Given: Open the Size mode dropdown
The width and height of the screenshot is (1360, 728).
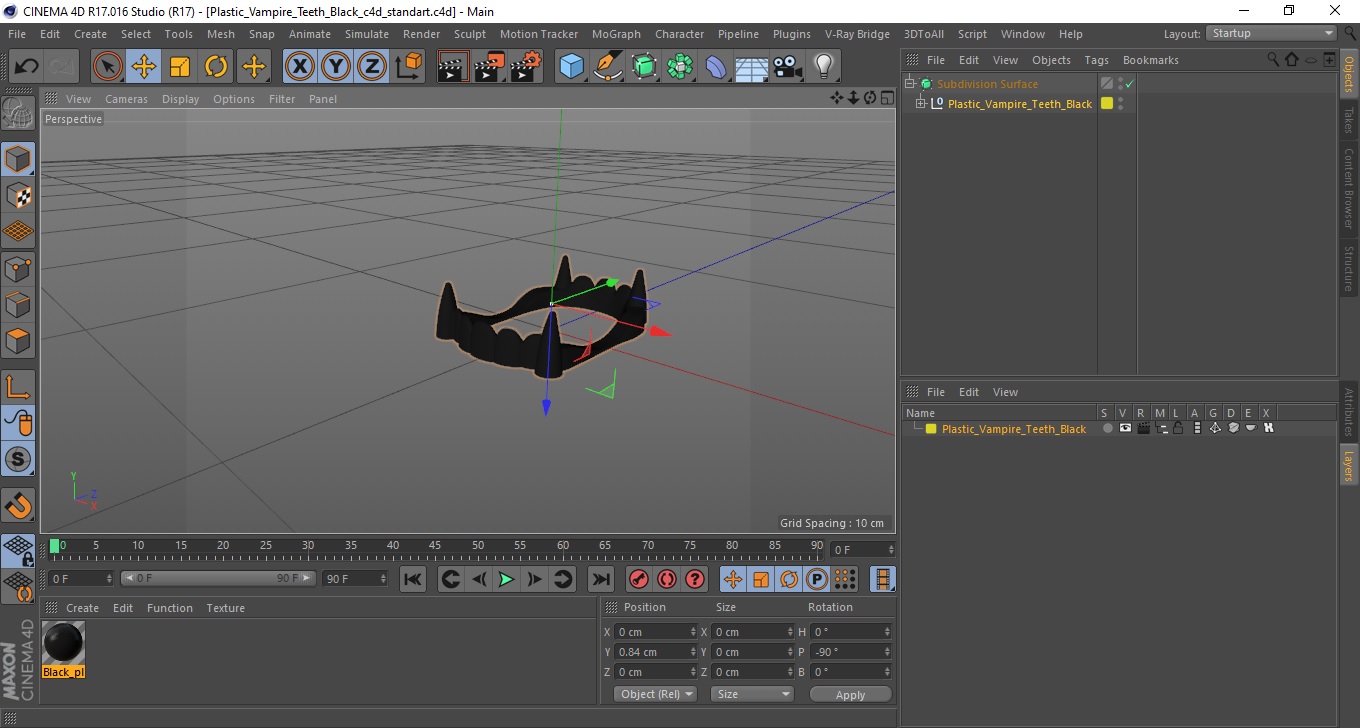Looking at the screenshot, I should click(x=752, y=694).
